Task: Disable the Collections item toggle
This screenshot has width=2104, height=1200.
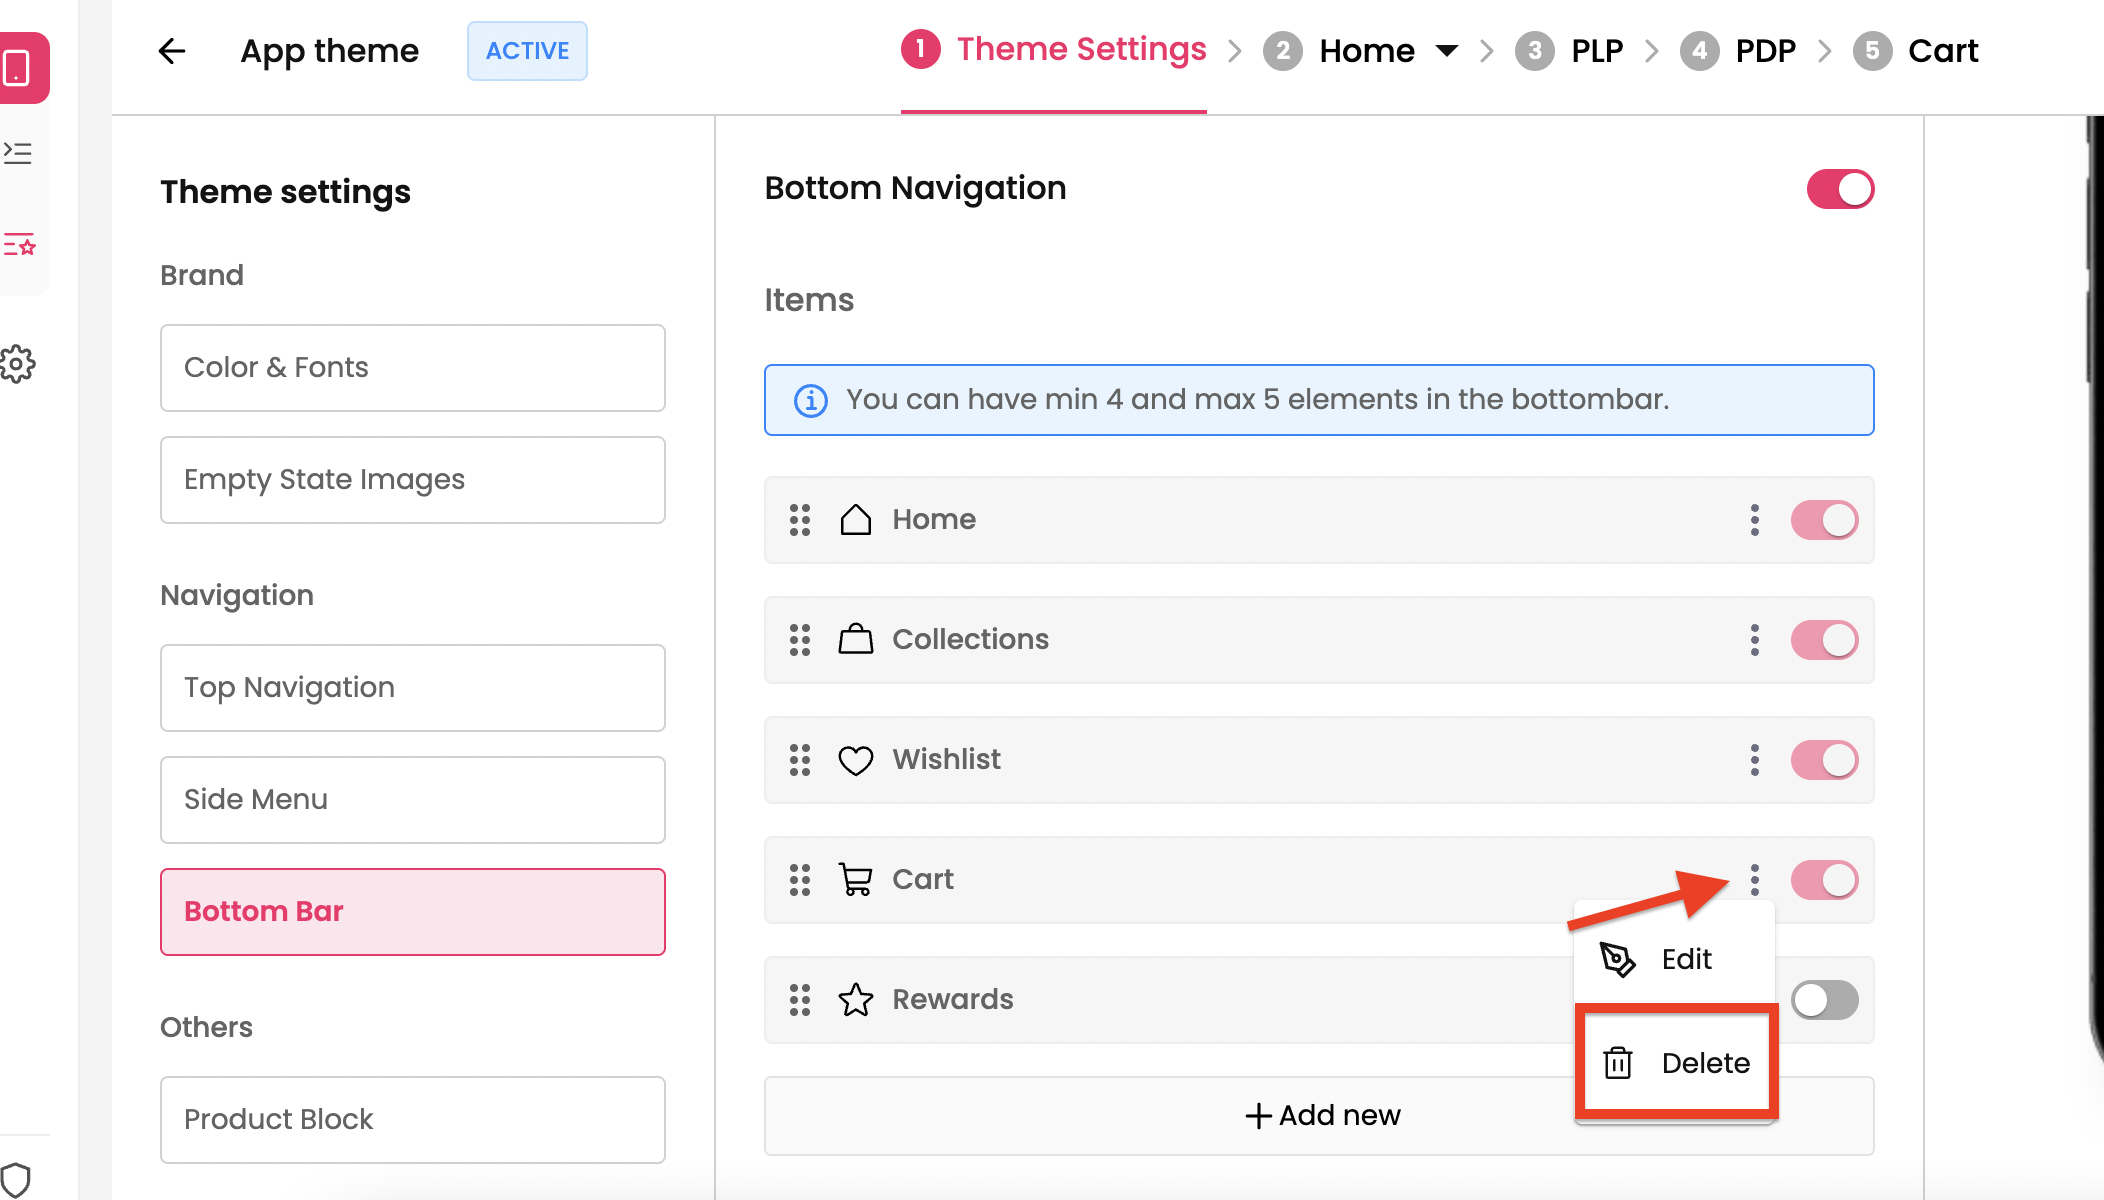Action: click(1824, 640)
